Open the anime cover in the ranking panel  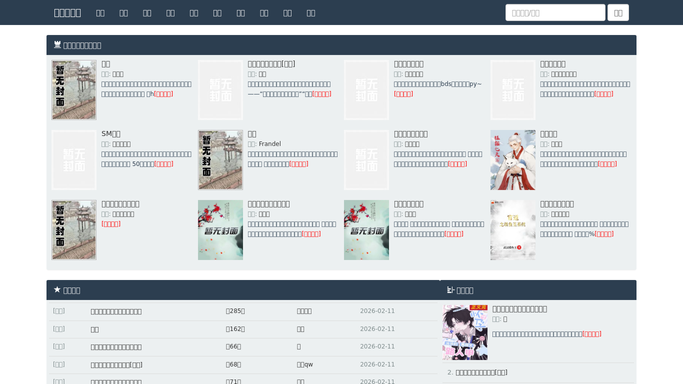465,332
